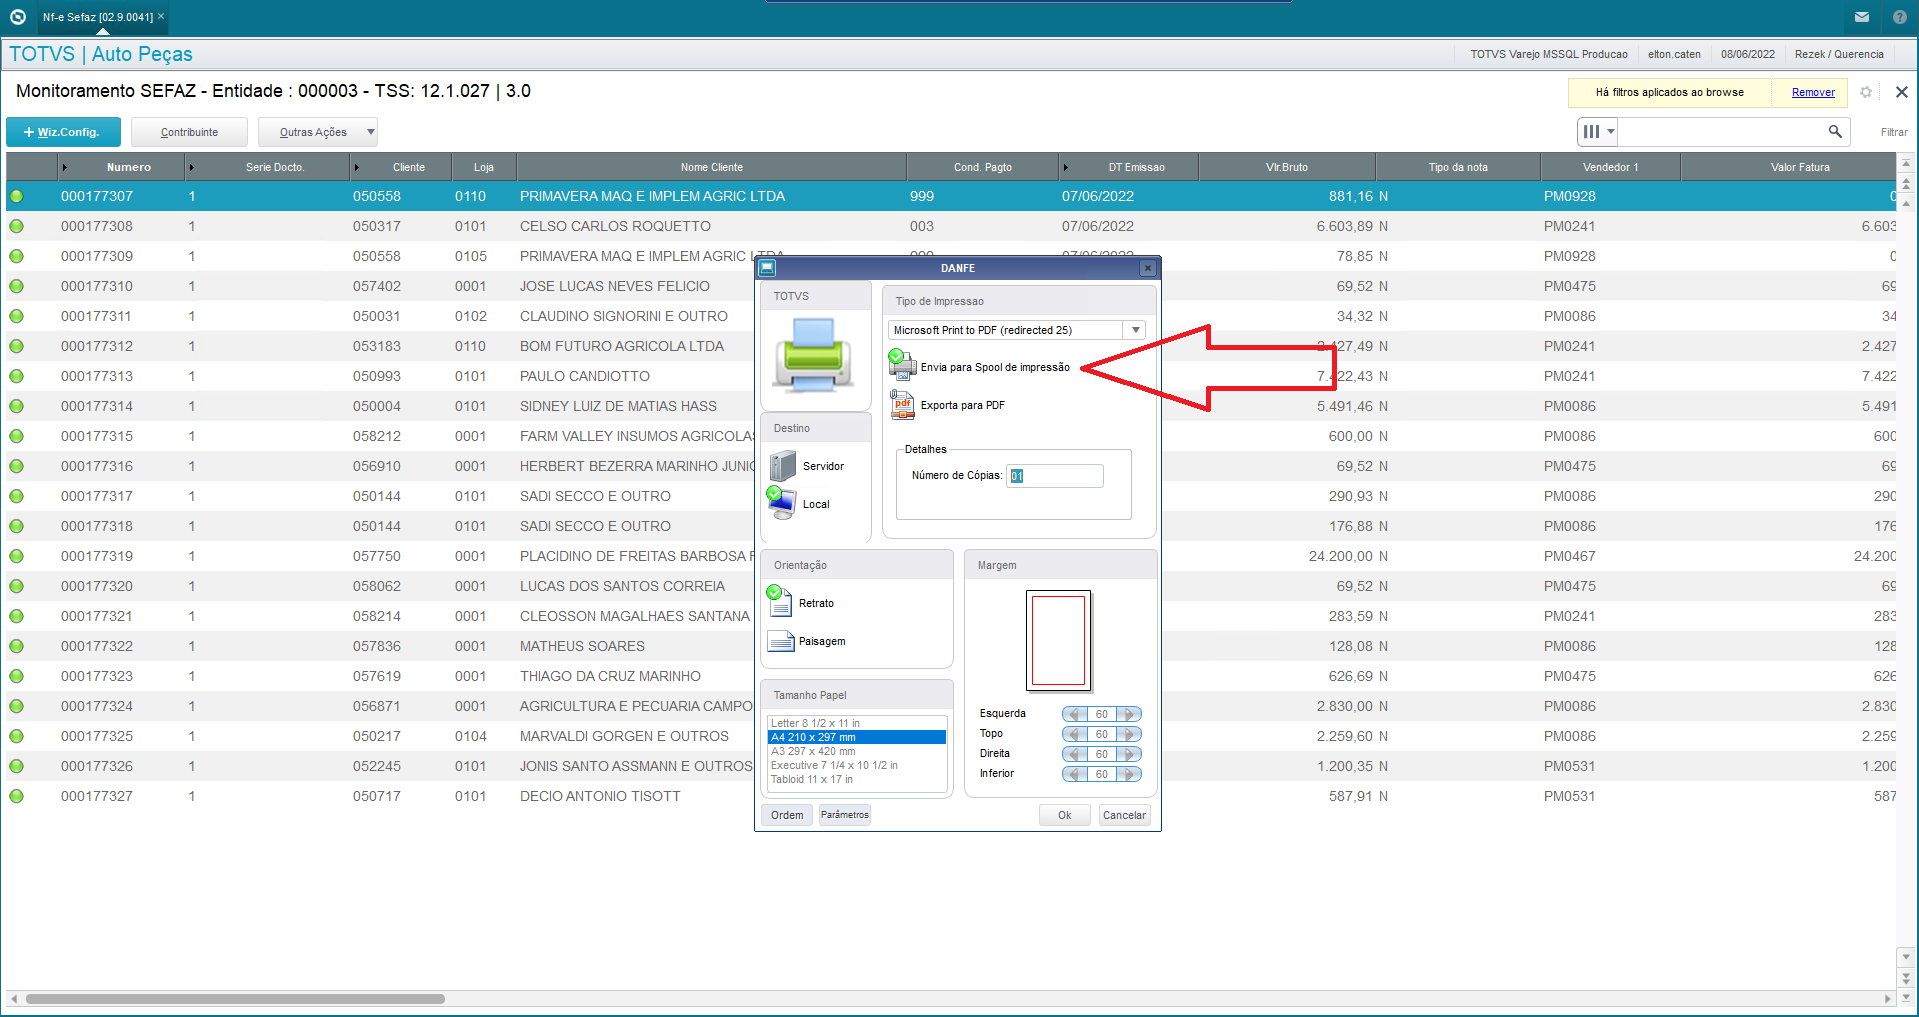Viewport: 1919px width, 1017px height.
Task: Select Local as destination
Action: tap(800, 503)
